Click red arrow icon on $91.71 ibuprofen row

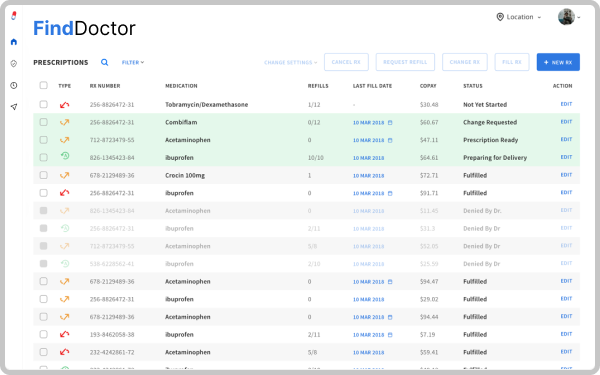pos(64,193)
